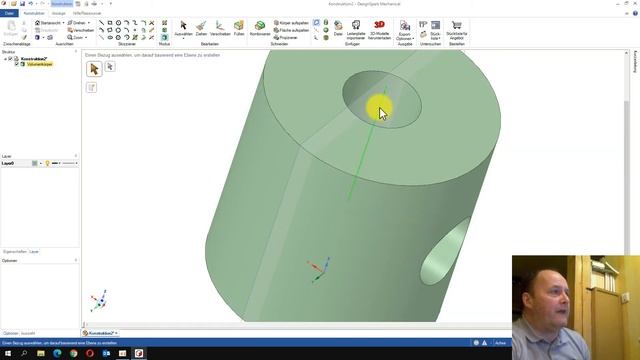Pick the ellipse sketch tool
The height and width of the screenshot is (360, 640).
click(110, 38)
